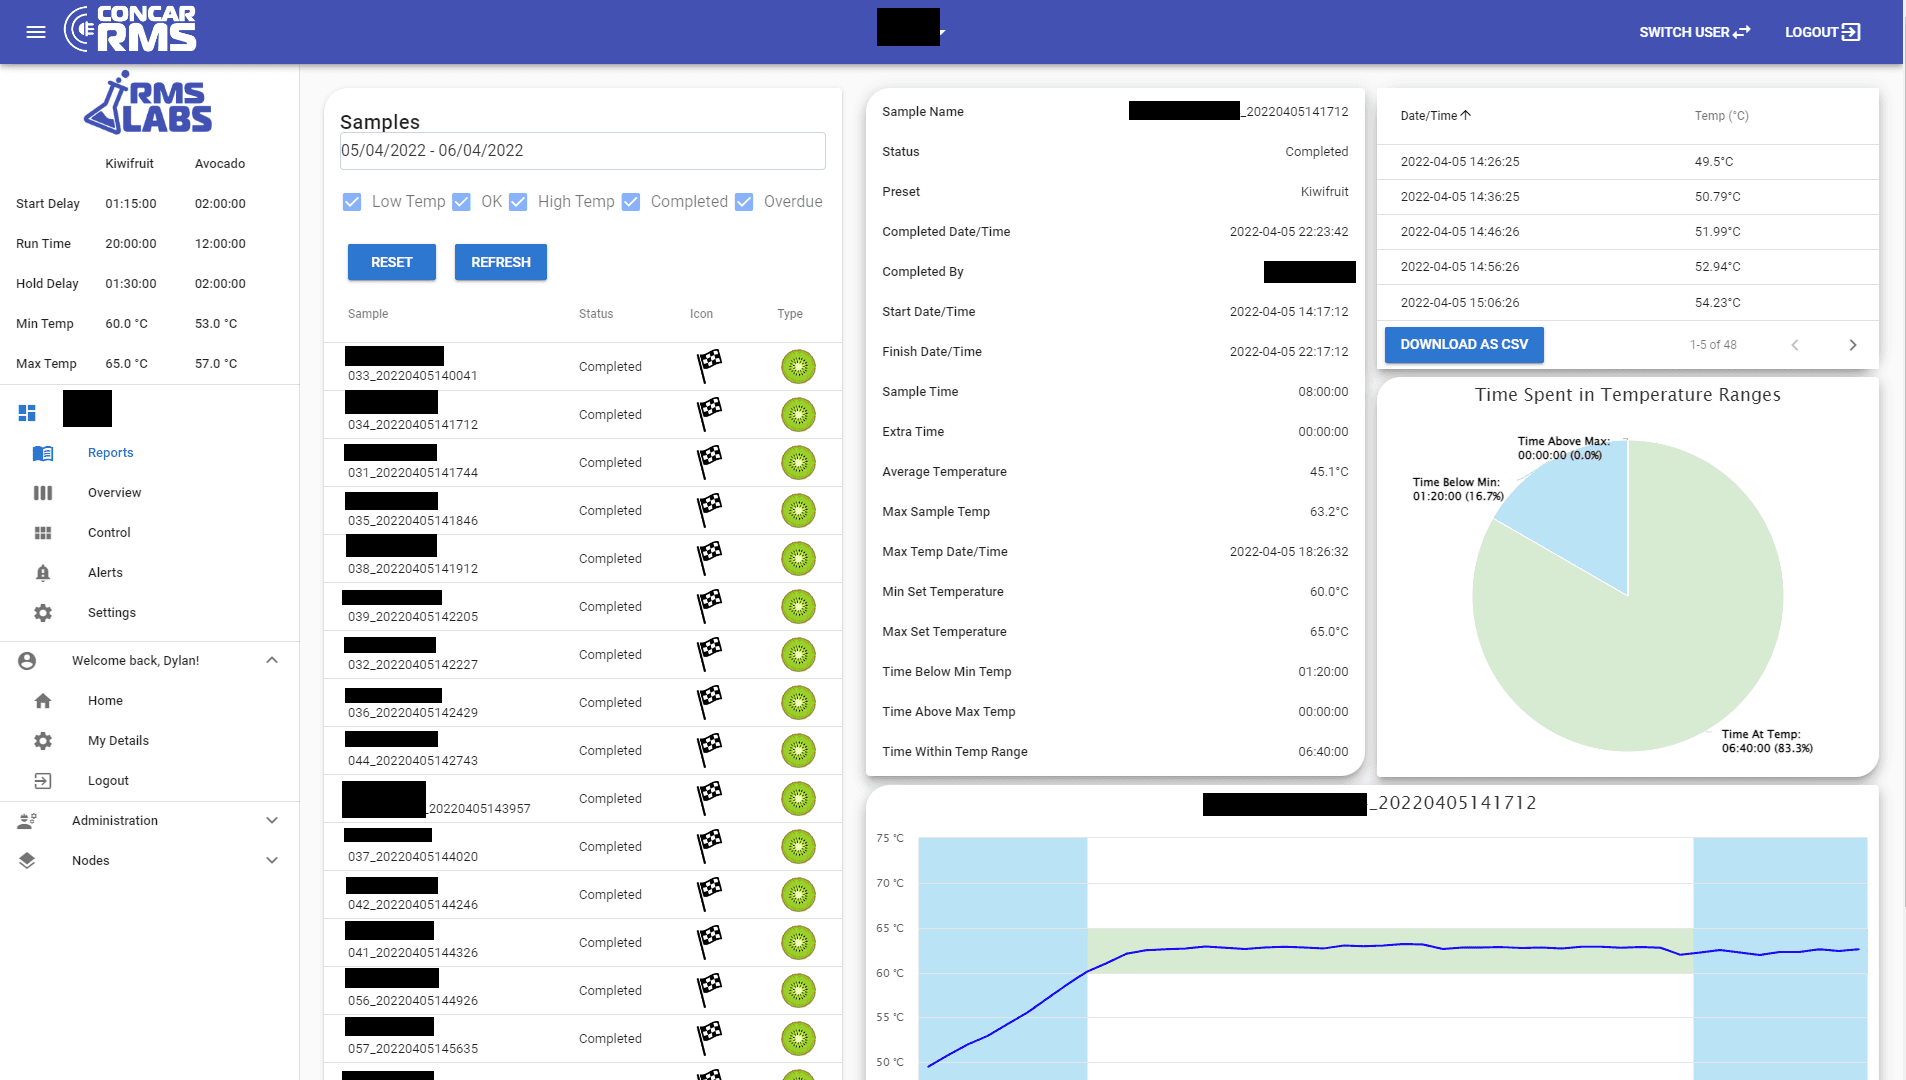Screen dimensions: 1906x1080
Task: Collapse the Welcome back, Dylan section
Action: click(x=272, y=661)
